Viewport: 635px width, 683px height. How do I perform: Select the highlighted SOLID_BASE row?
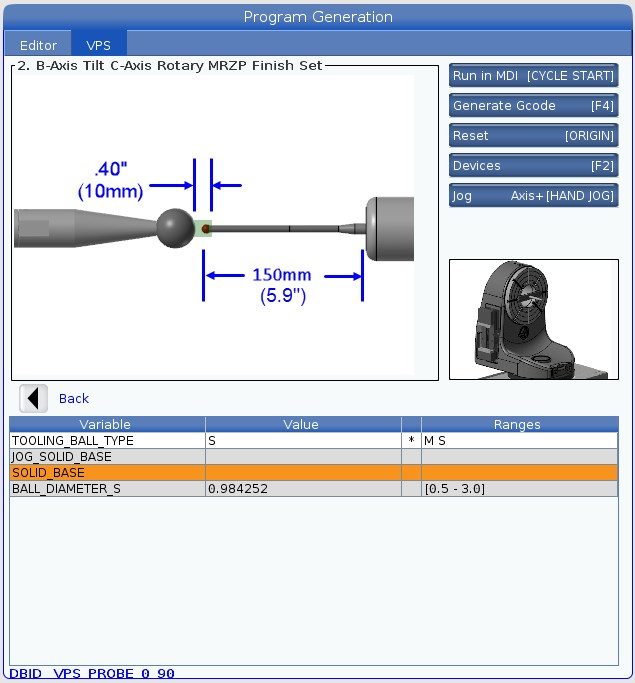point(314,473)
